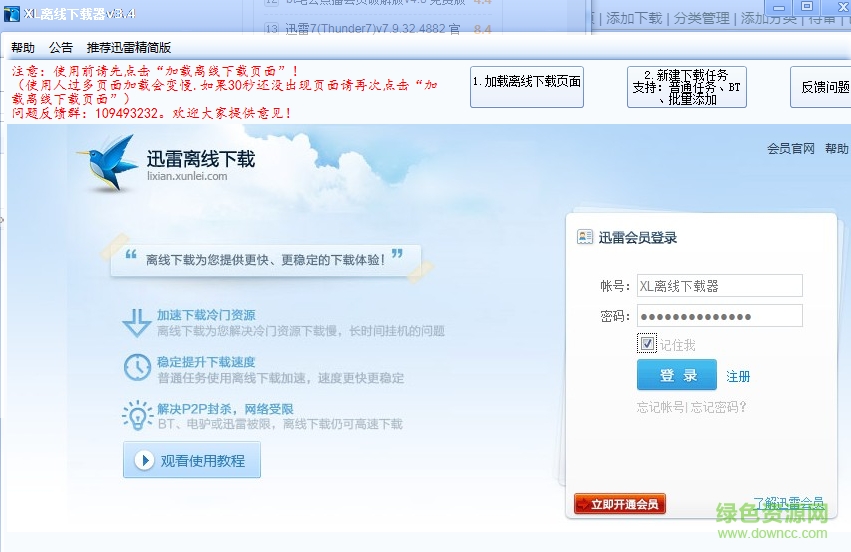This screenshot has height=552, width=851.
Task: Open the 会员官网 link
Action: point(791,149)
